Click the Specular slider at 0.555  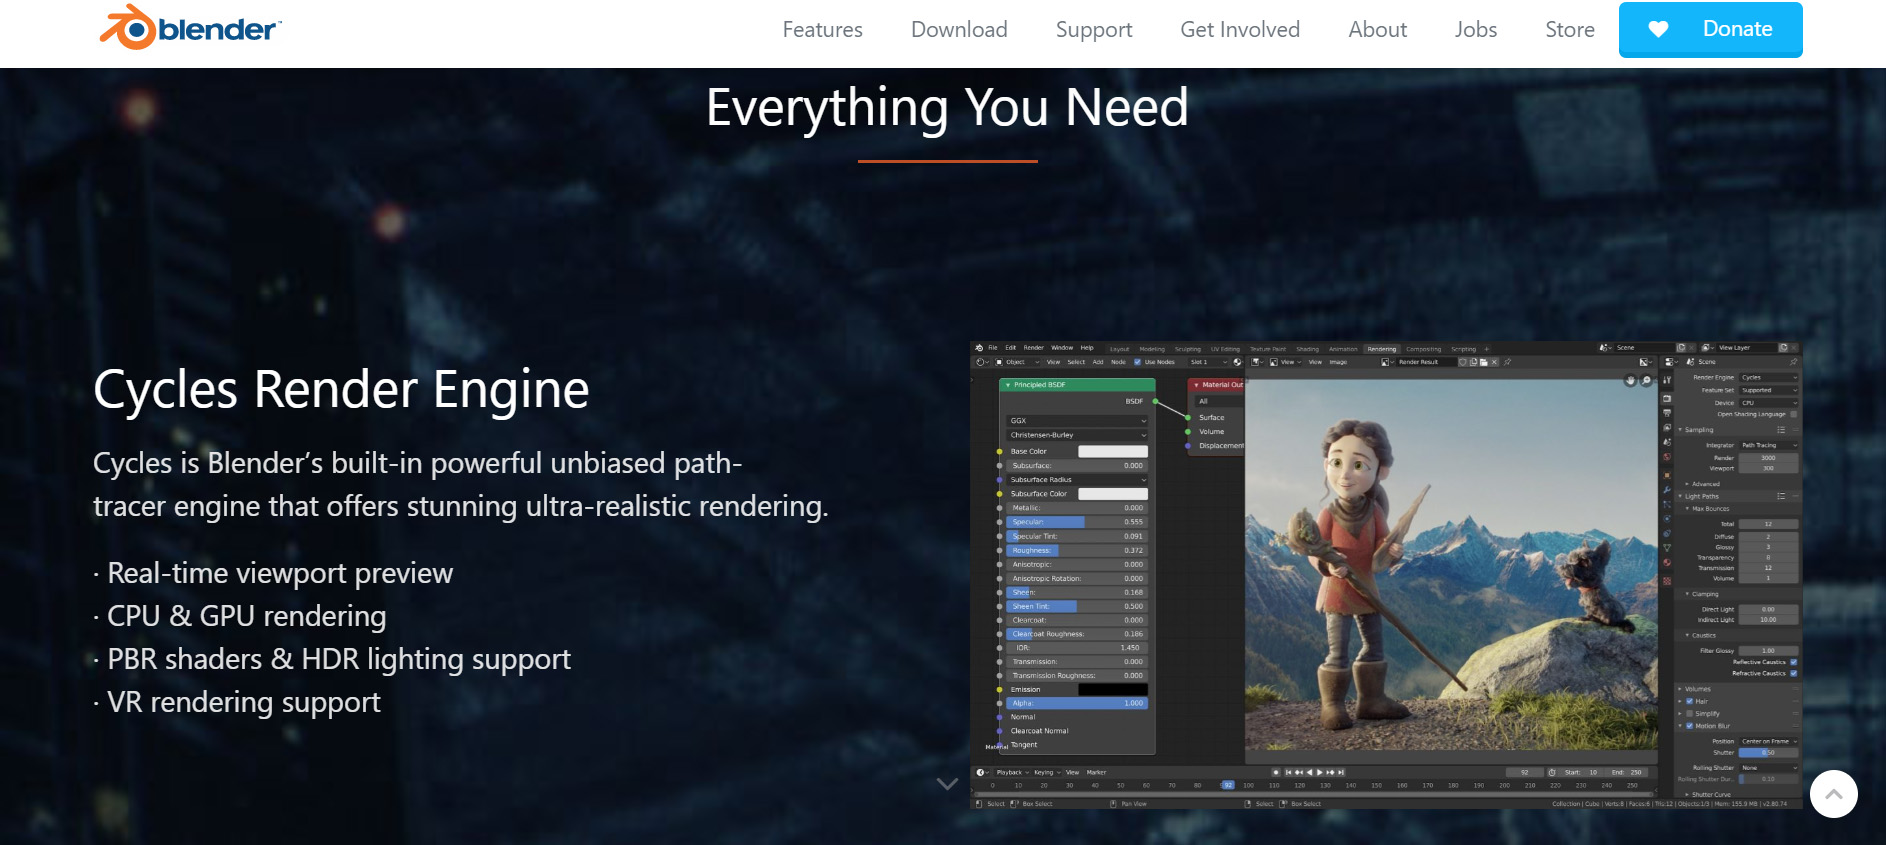(x=1077, y=522)
